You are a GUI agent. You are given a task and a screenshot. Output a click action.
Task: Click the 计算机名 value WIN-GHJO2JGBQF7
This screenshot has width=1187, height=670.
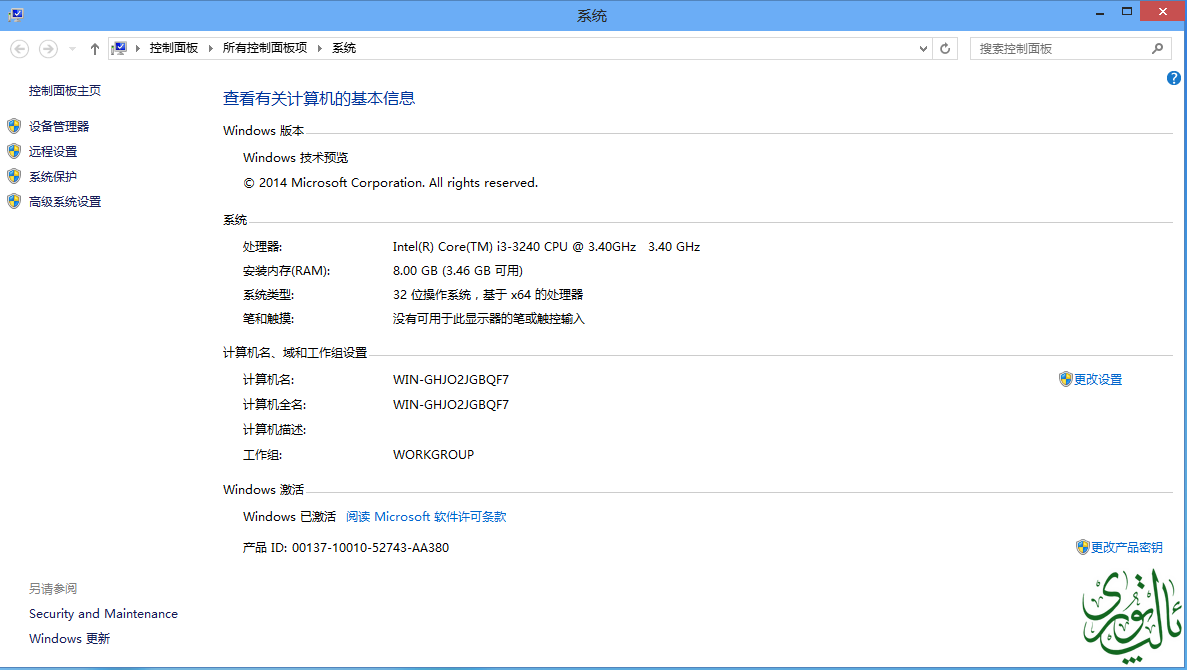click(450, 379)
